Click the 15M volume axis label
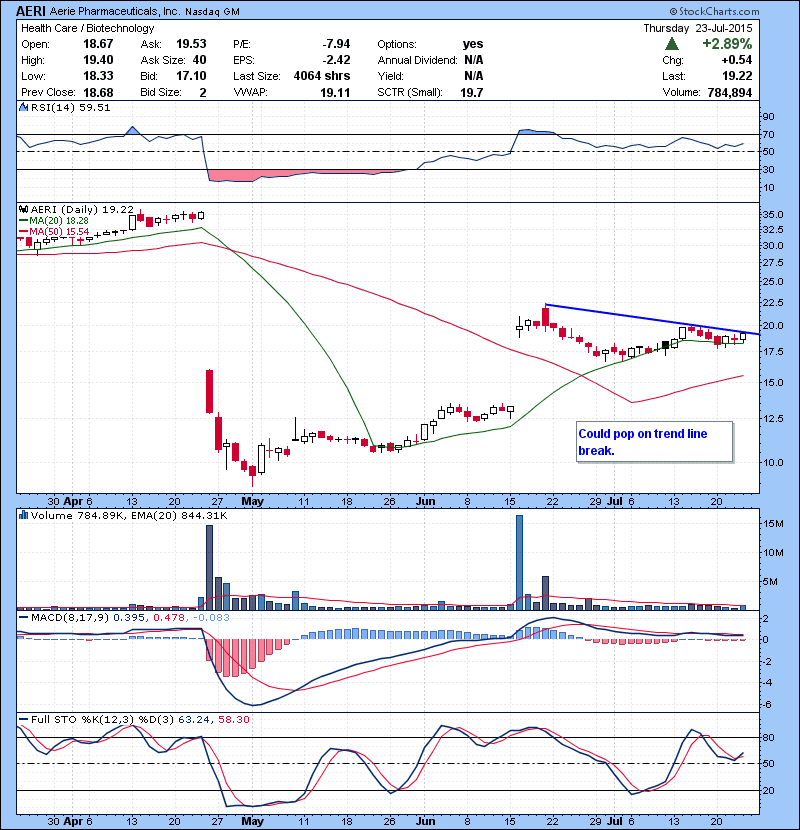 (773, 524)
